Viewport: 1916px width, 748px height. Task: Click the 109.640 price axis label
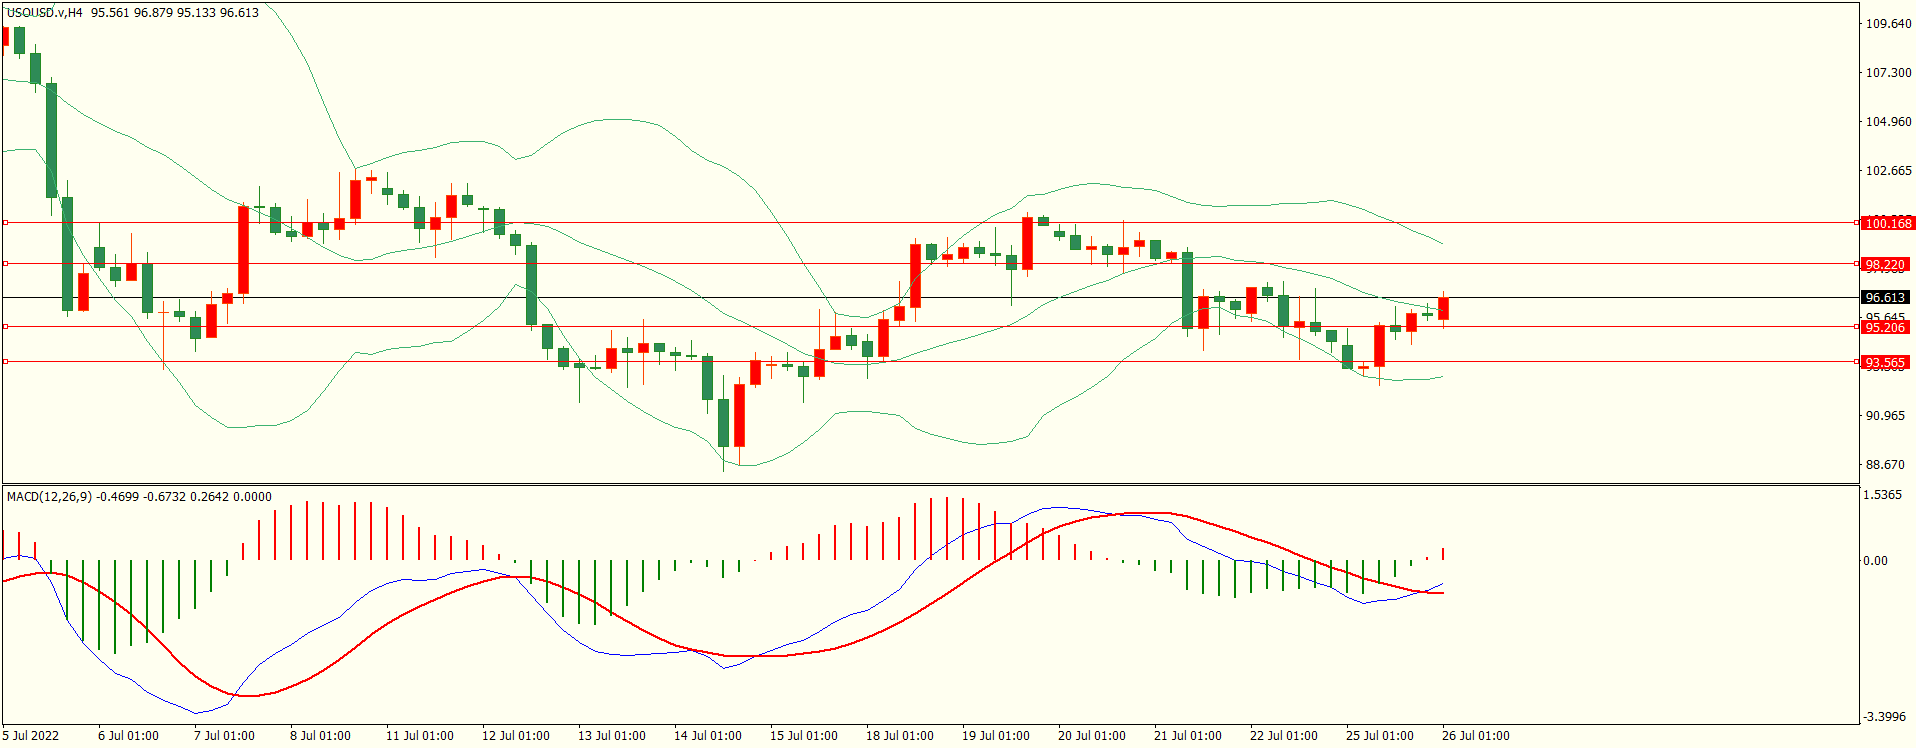pyautogui.click(x=1888, y=24)
